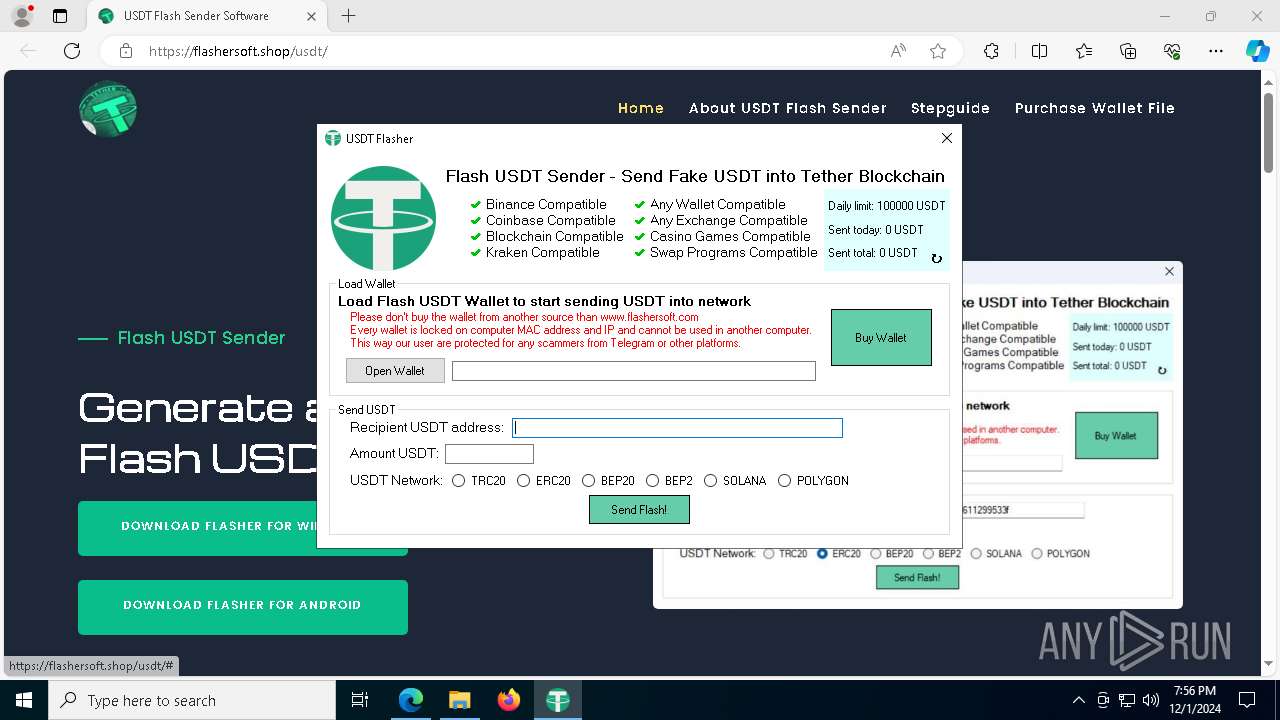The image size is (1280, 720).
Task: Click the browser address bar URL
Action: coord(238,51)
